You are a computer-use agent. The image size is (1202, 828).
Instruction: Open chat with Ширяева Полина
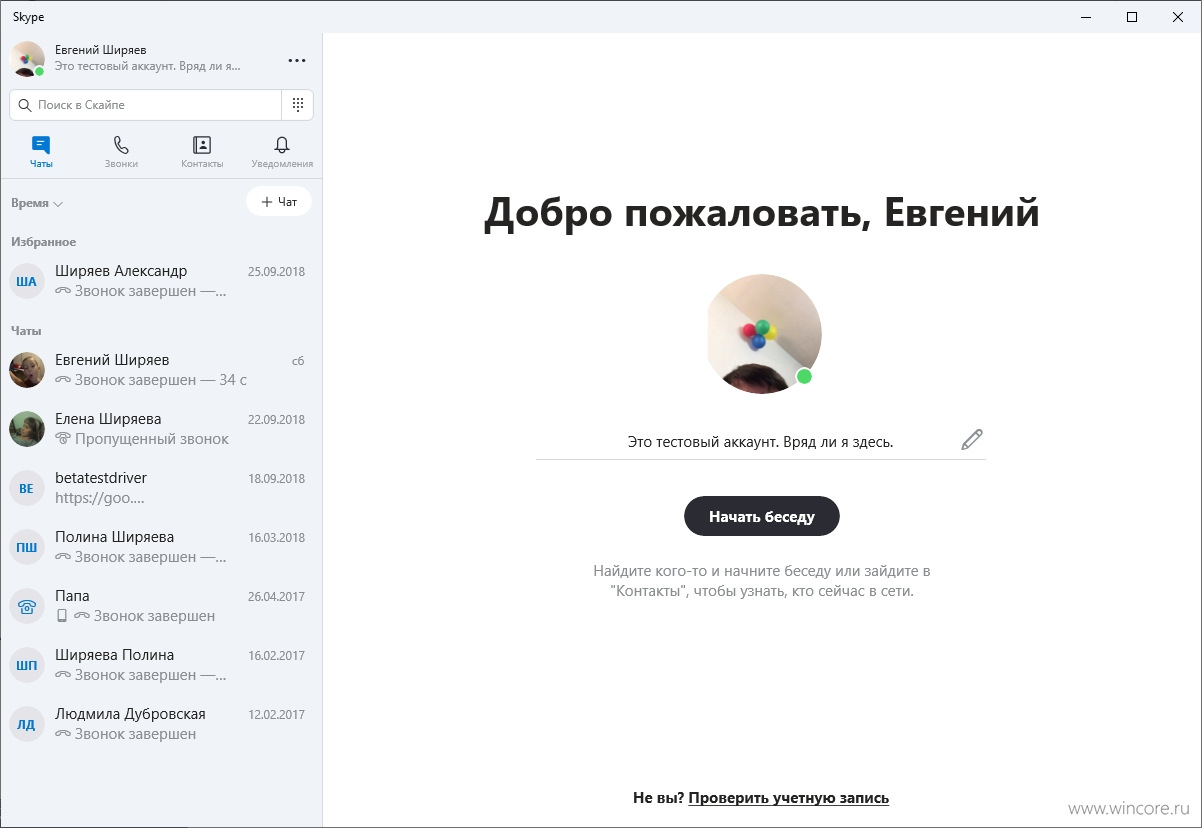pos(161,665)
